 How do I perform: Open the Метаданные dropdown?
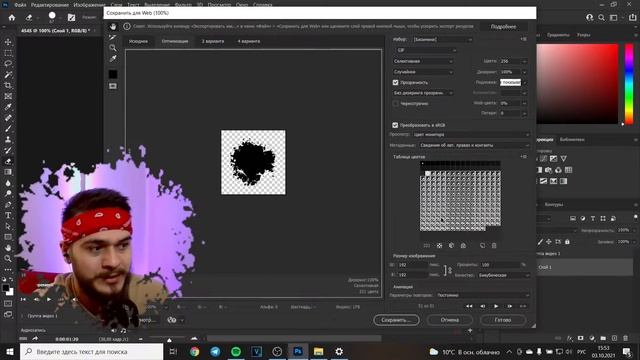(474, 145)
